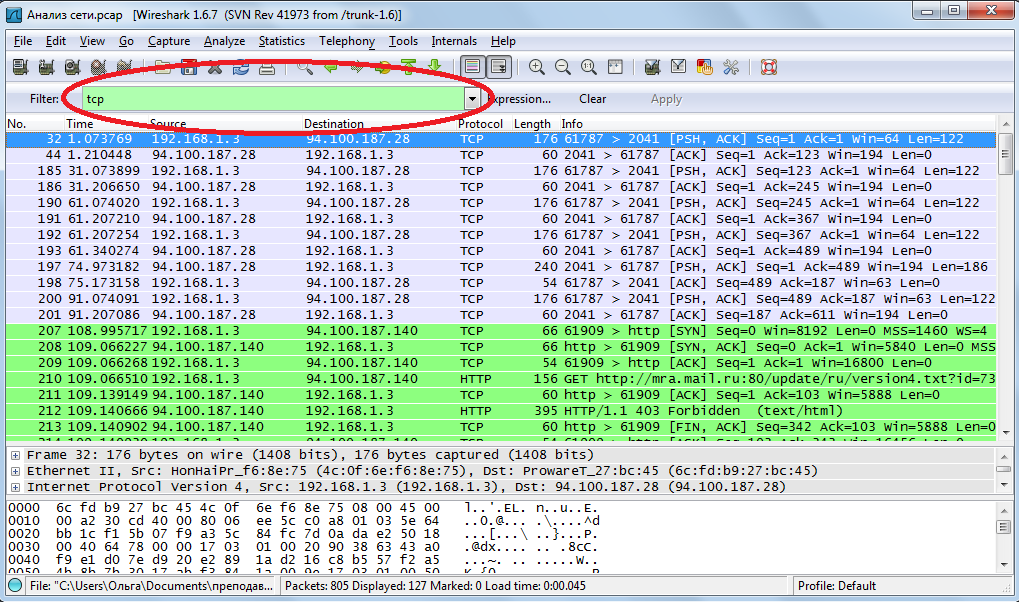Select packet 210 GET http://mra.mail.ru row
This screenshot has height=602, width=1019.
[501, 379]
